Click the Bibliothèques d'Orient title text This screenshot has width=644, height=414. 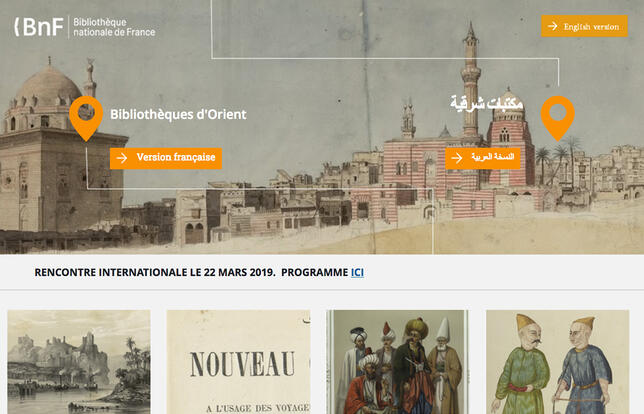(178, 114)
